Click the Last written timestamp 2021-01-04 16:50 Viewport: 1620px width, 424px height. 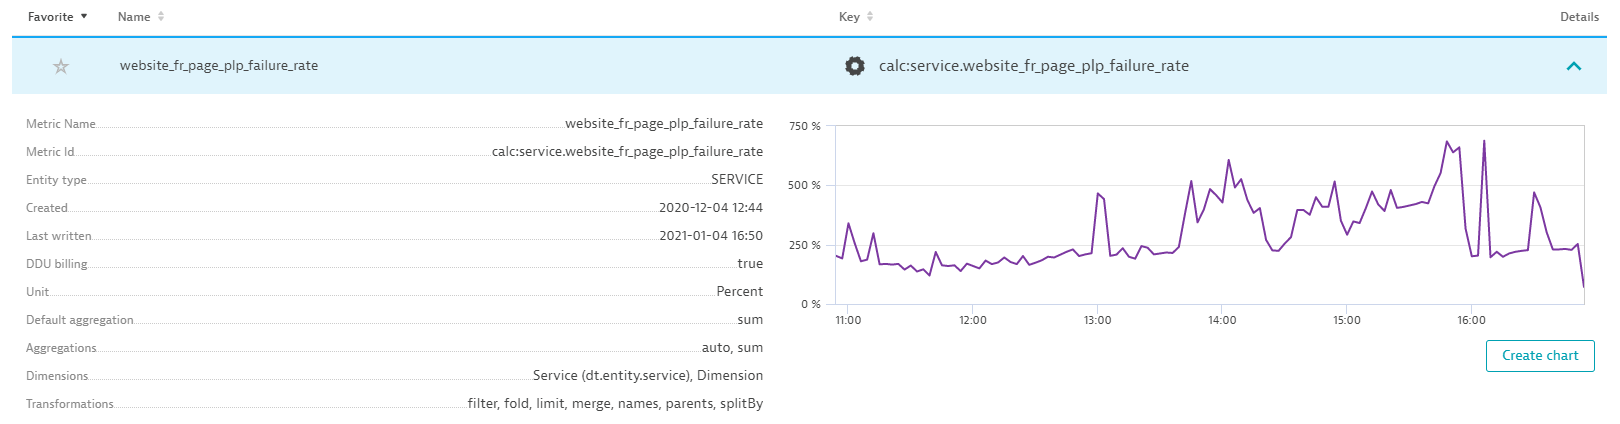710,236
